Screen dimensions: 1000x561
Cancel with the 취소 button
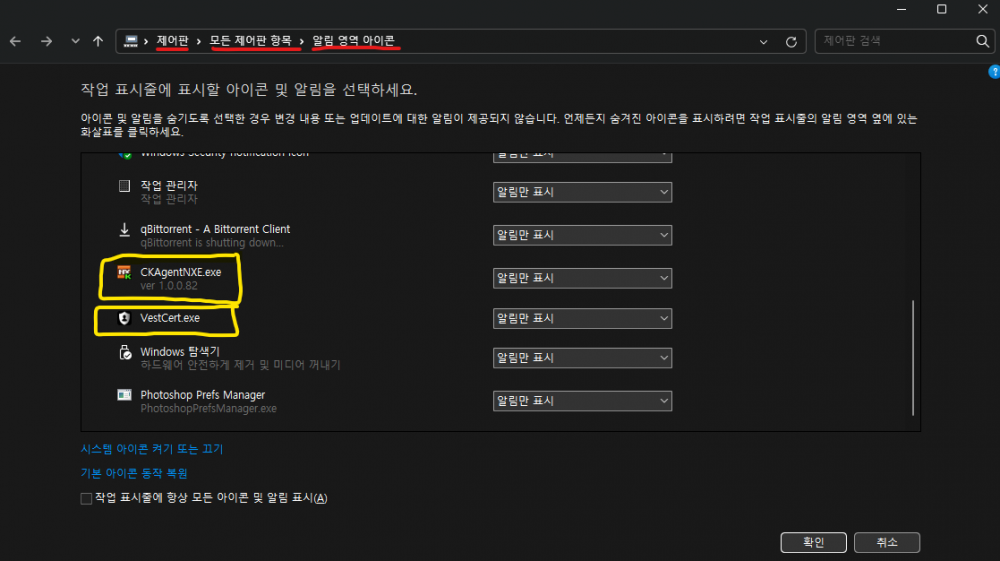pos(886,543)
